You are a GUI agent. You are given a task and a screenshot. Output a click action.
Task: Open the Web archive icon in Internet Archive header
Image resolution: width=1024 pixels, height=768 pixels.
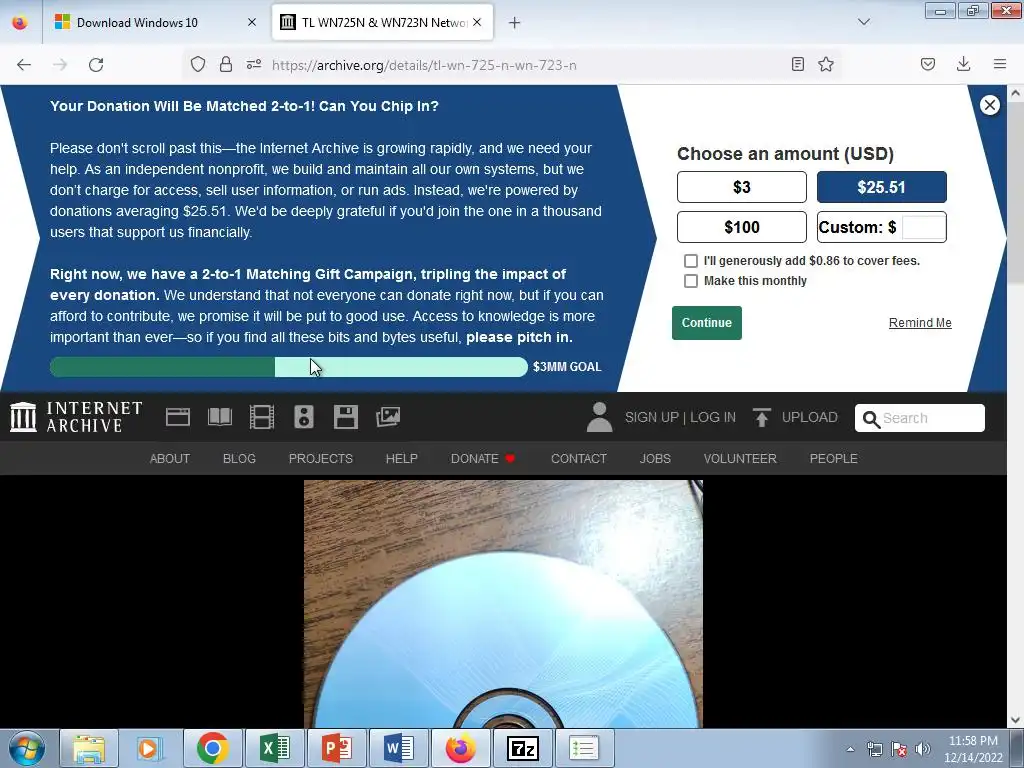coord(178,417)
